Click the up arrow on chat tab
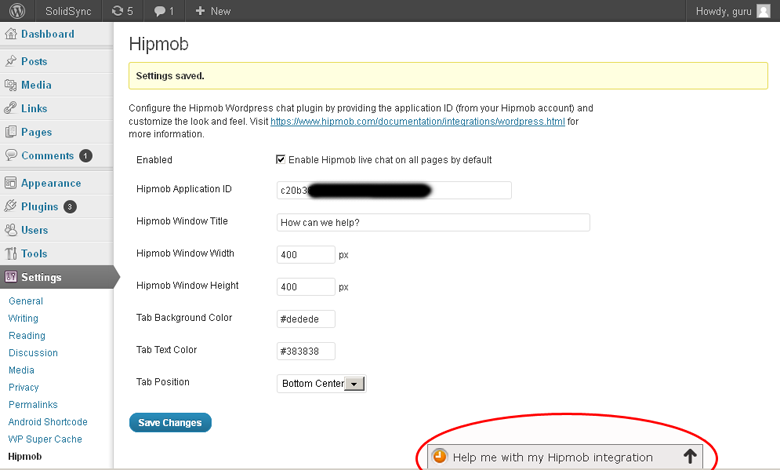Screen dimensions: 780x470 689,457
